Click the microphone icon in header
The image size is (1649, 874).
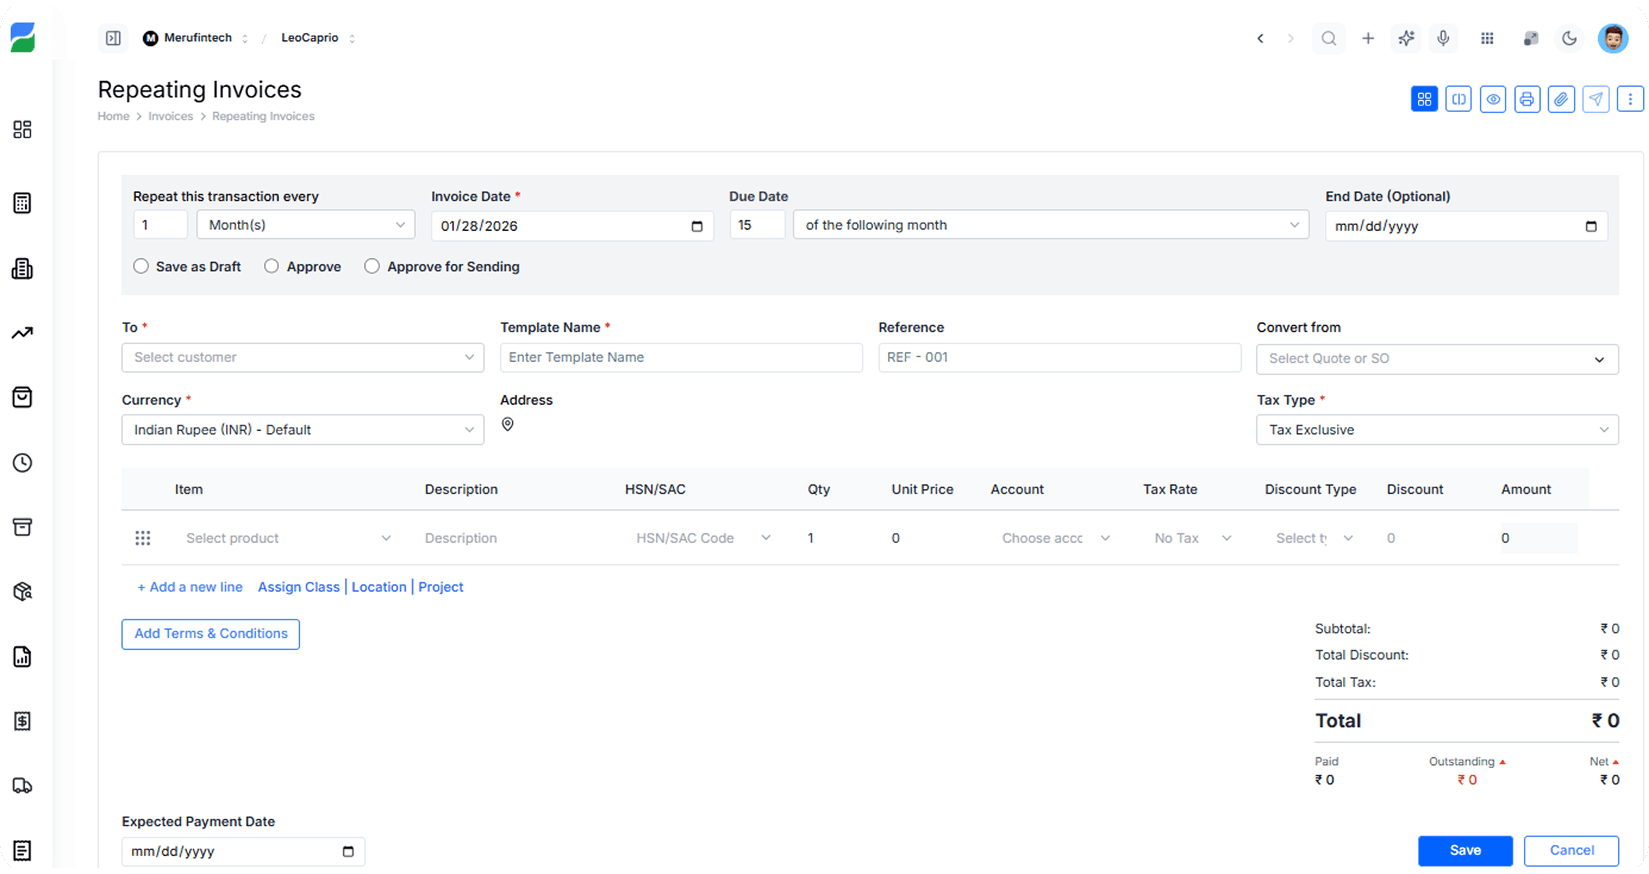click(1443, 38)
